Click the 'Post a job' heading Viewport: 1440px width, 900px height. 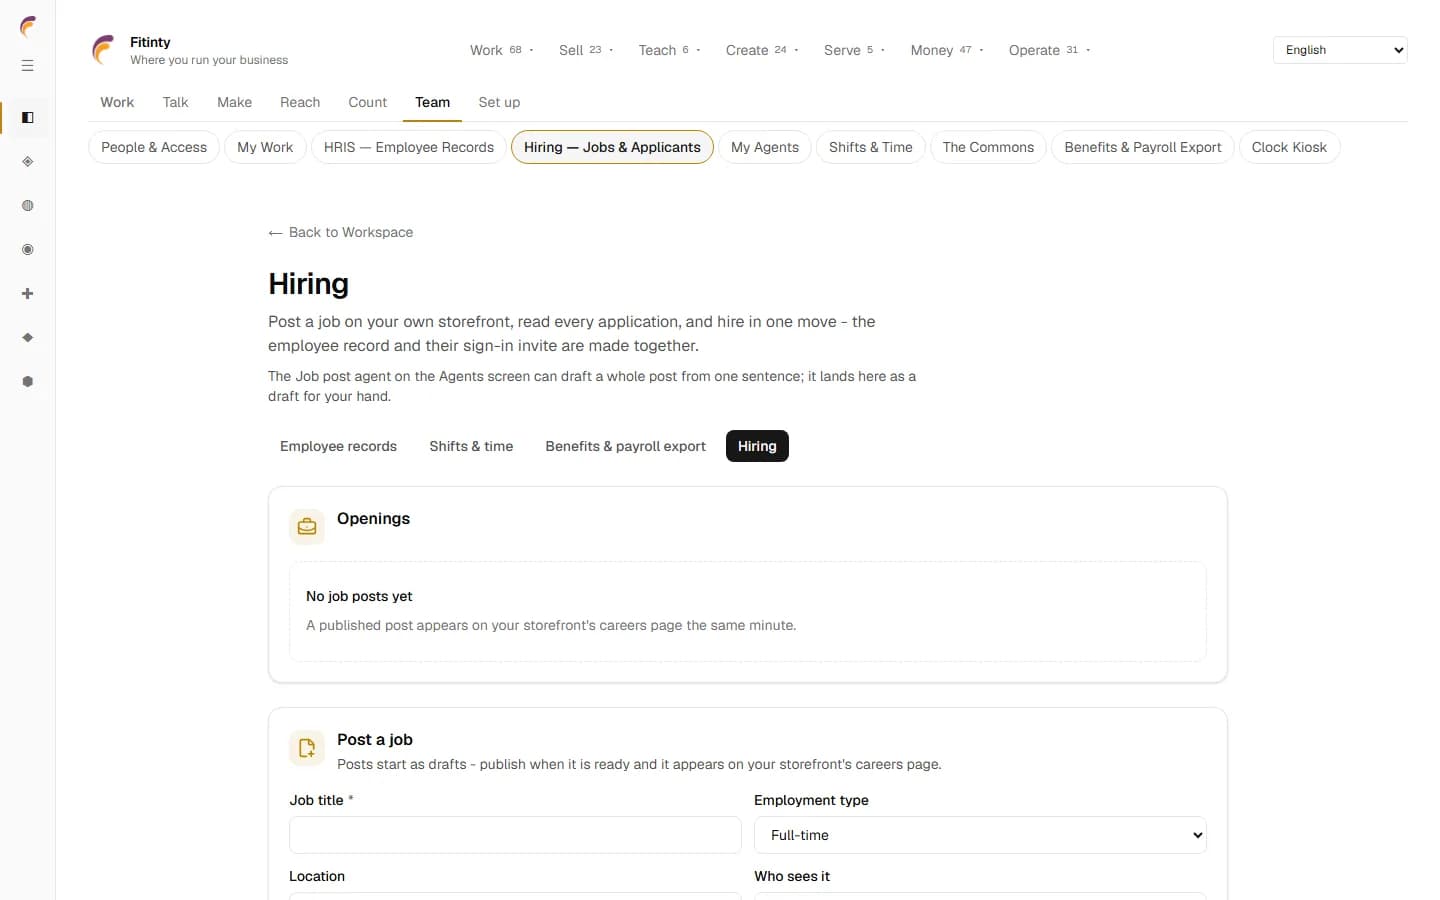click(375, 739)
